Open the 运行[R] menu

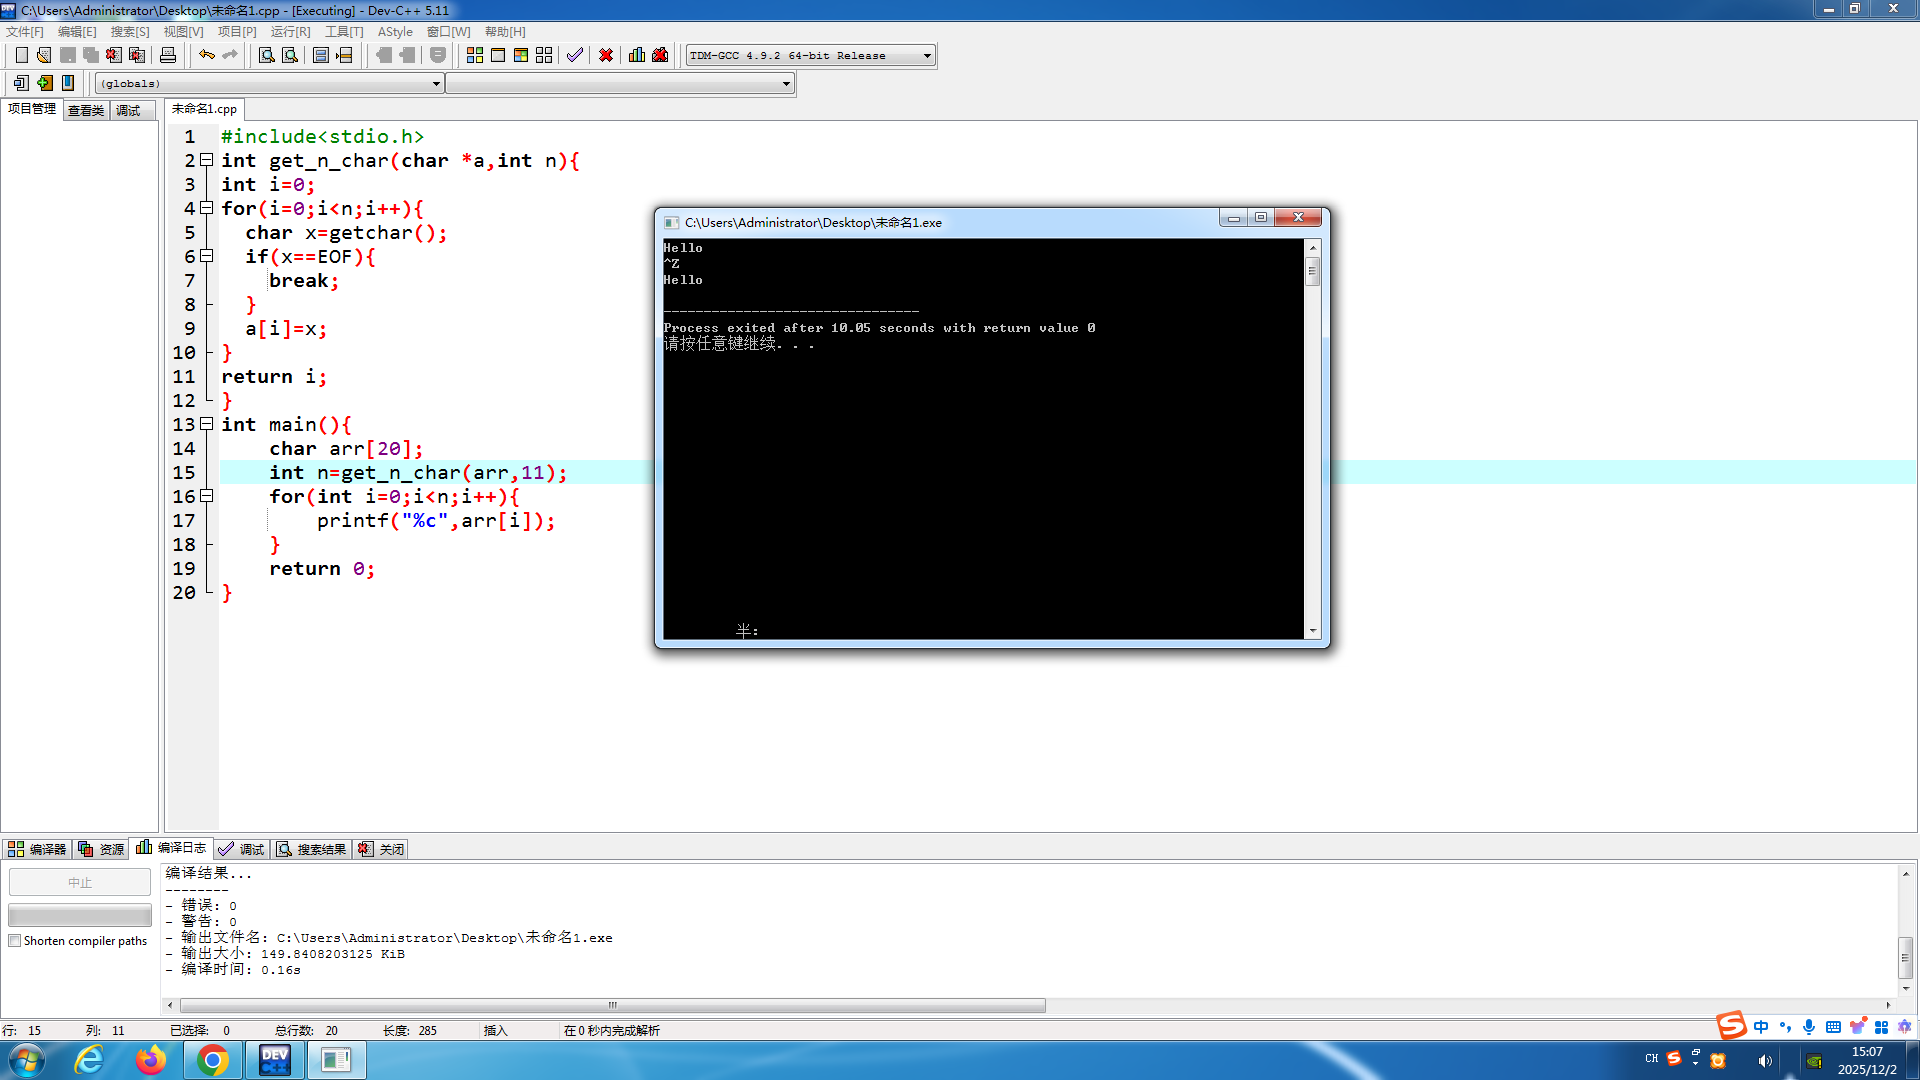(x=290, y=32)
